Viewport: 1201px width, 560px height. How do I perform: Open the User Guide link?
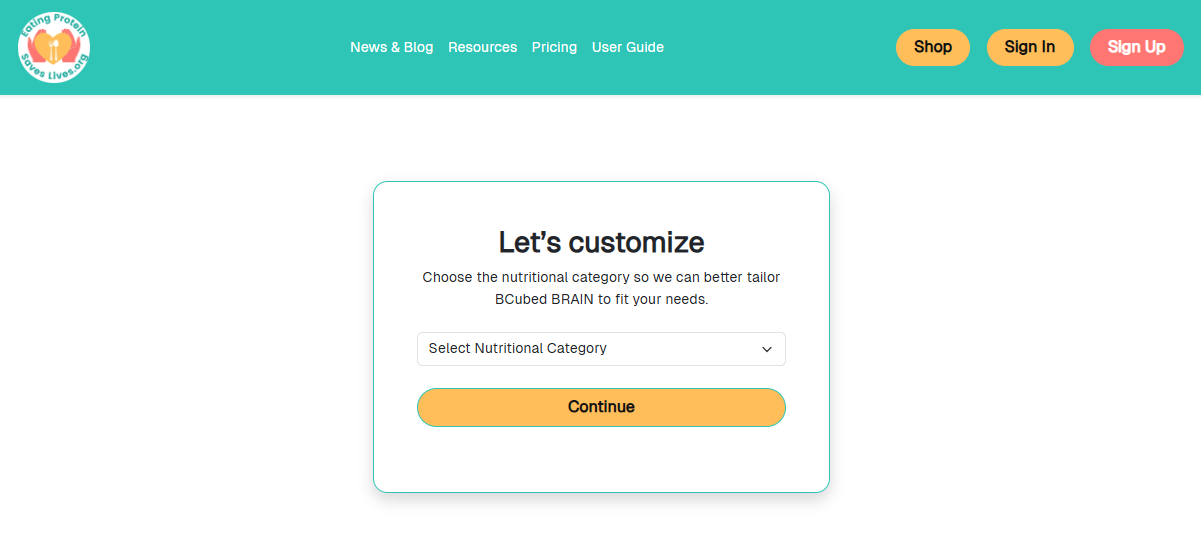coord(627,47)
